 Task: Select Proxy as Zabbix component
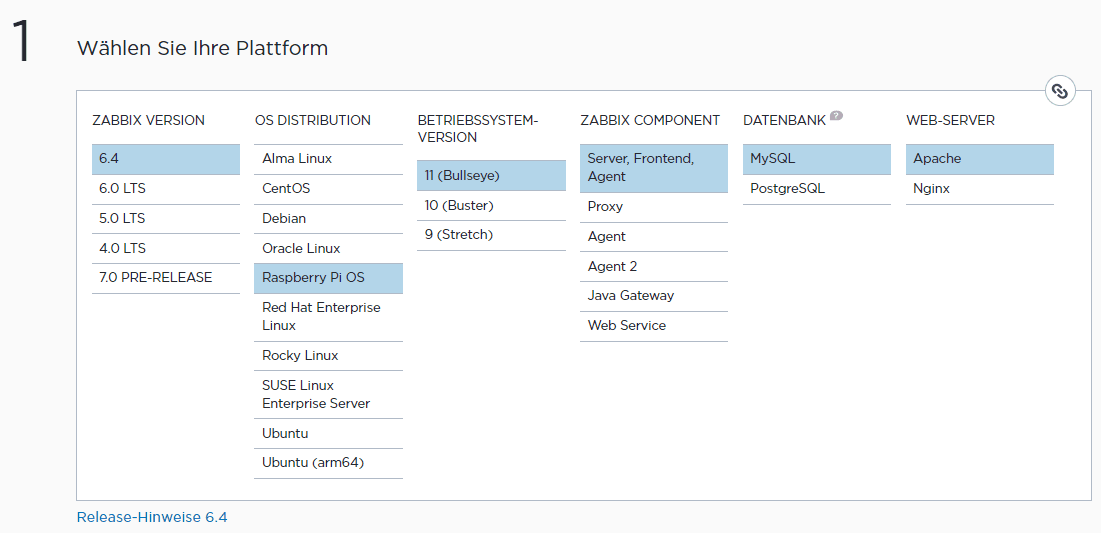[x=653, y=207]
